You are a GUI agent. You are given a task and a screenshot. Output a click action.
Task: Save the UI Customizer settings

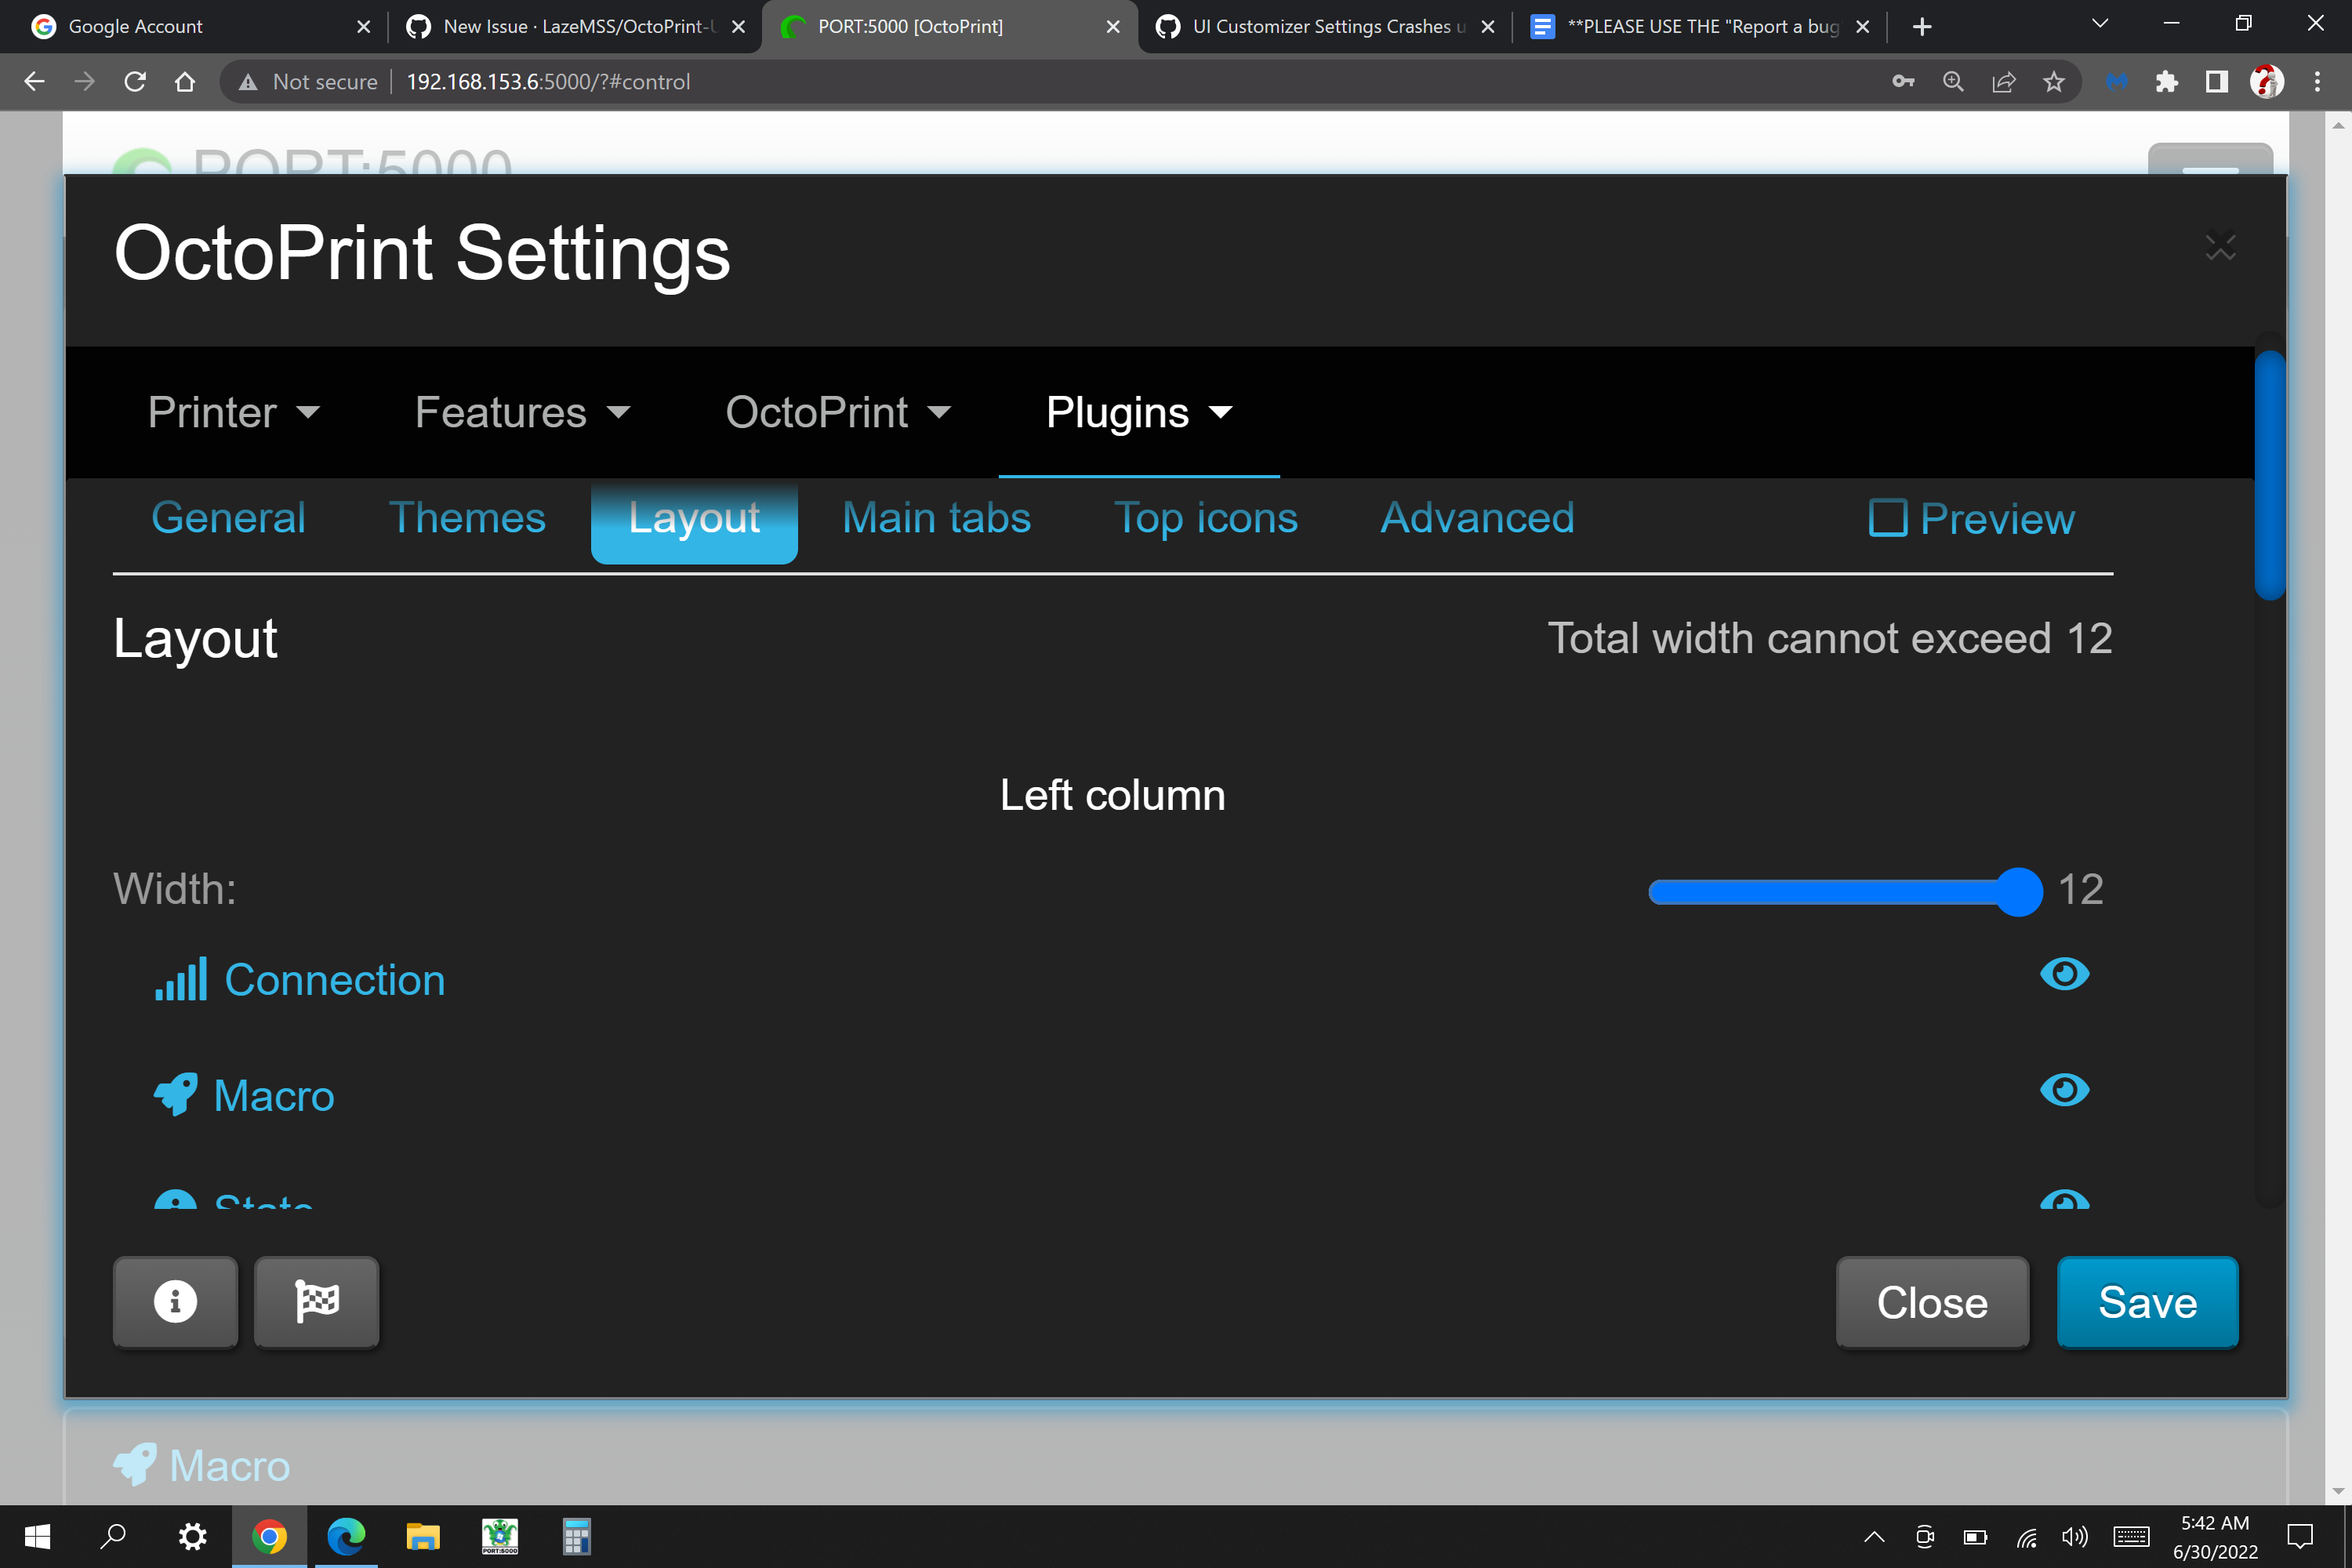(x=2147, y=1302)
